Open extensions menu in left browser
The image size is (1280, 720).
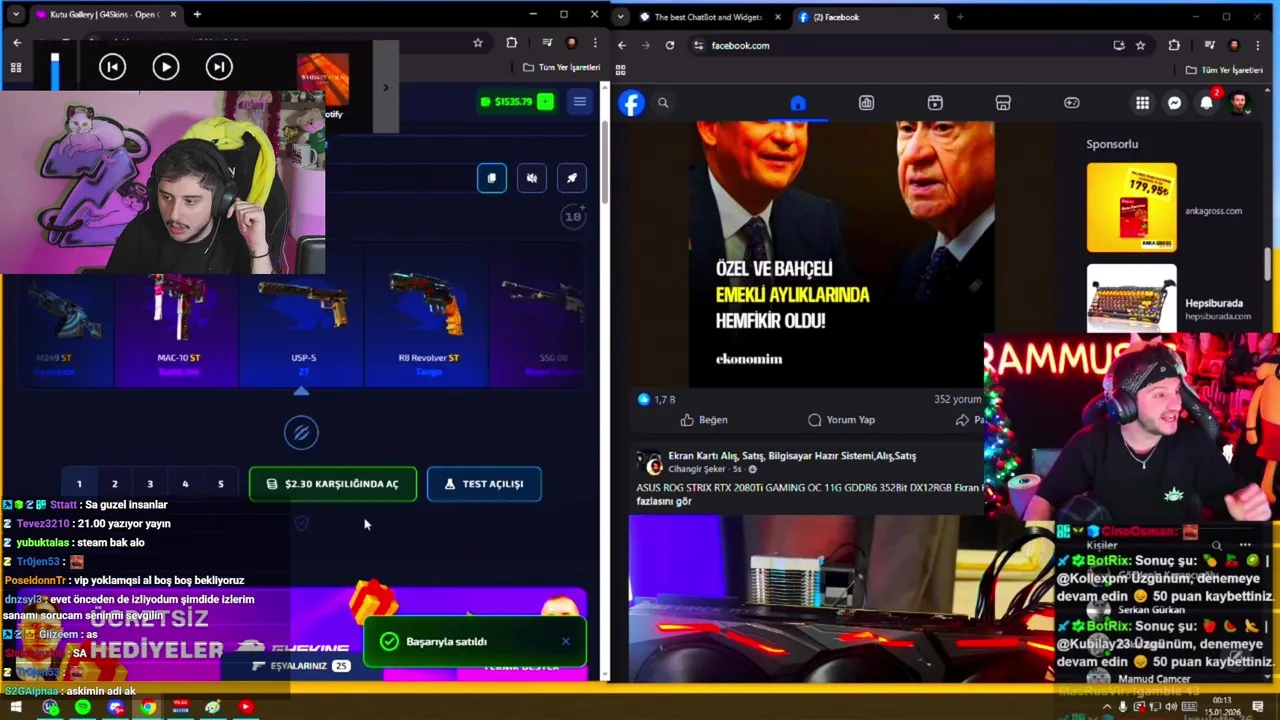coord(512,43)
